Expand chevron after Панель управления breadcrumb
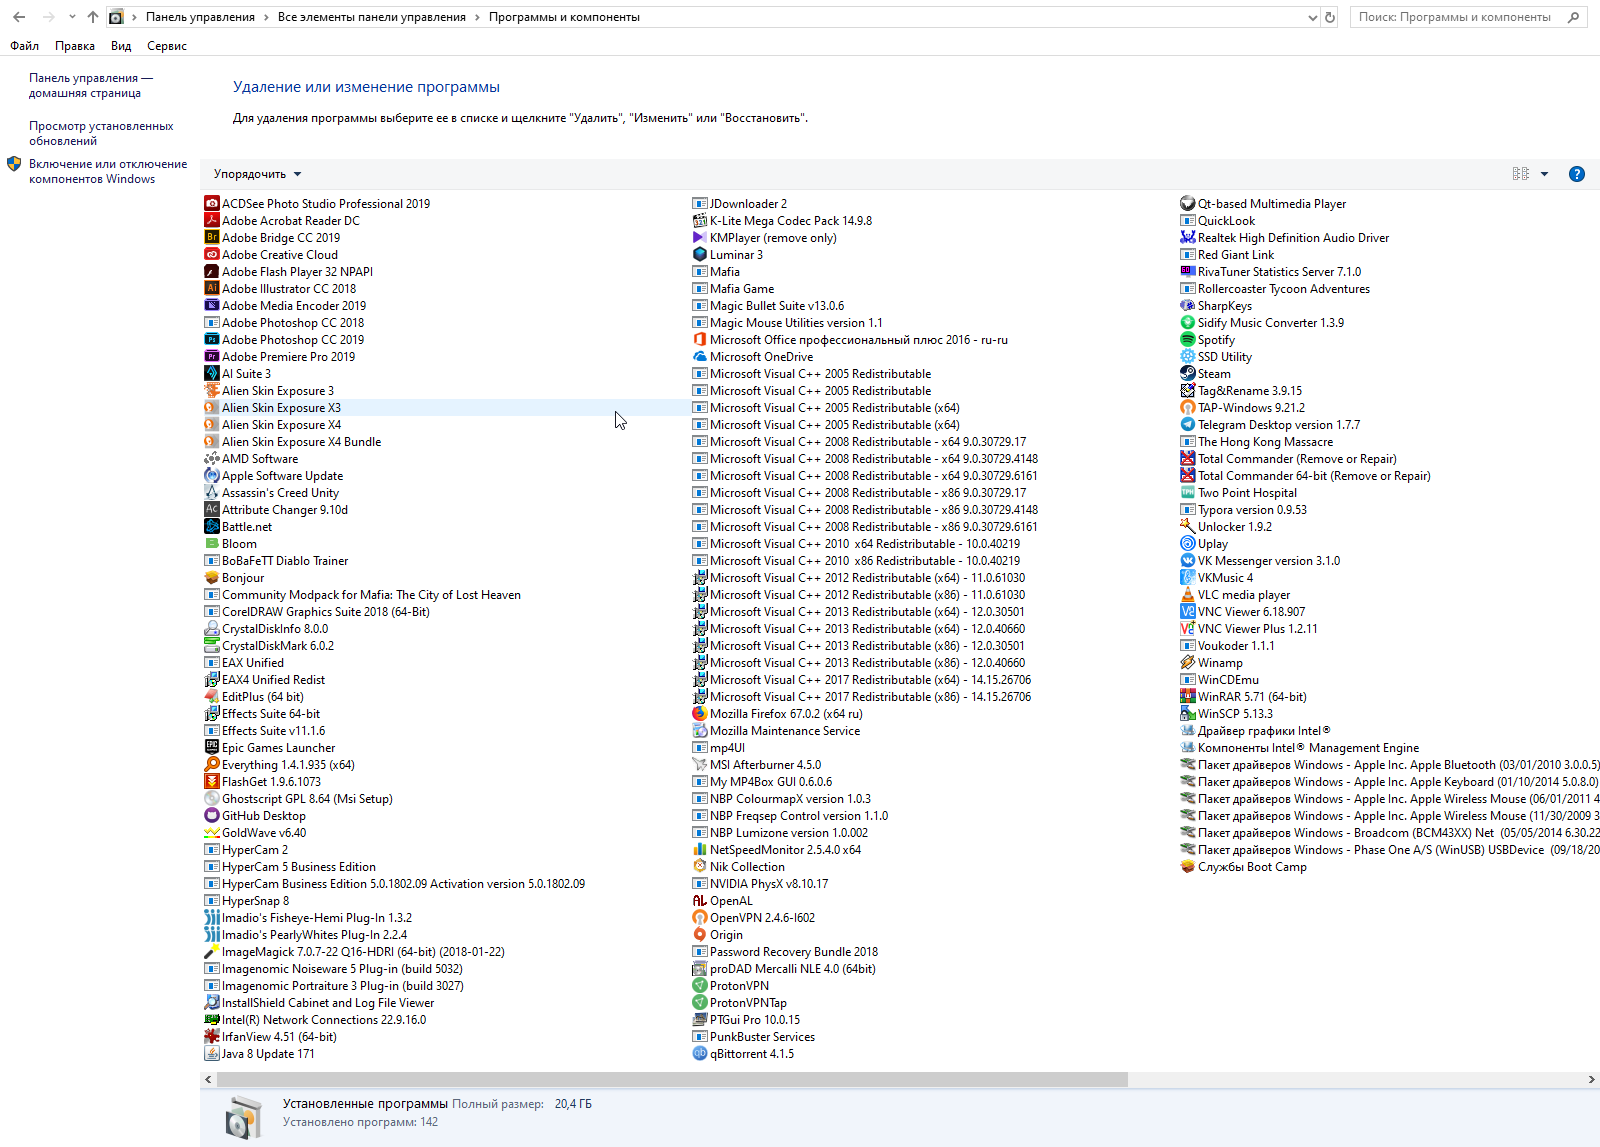The image size is (1600, 1147). [x=267, y=17]
